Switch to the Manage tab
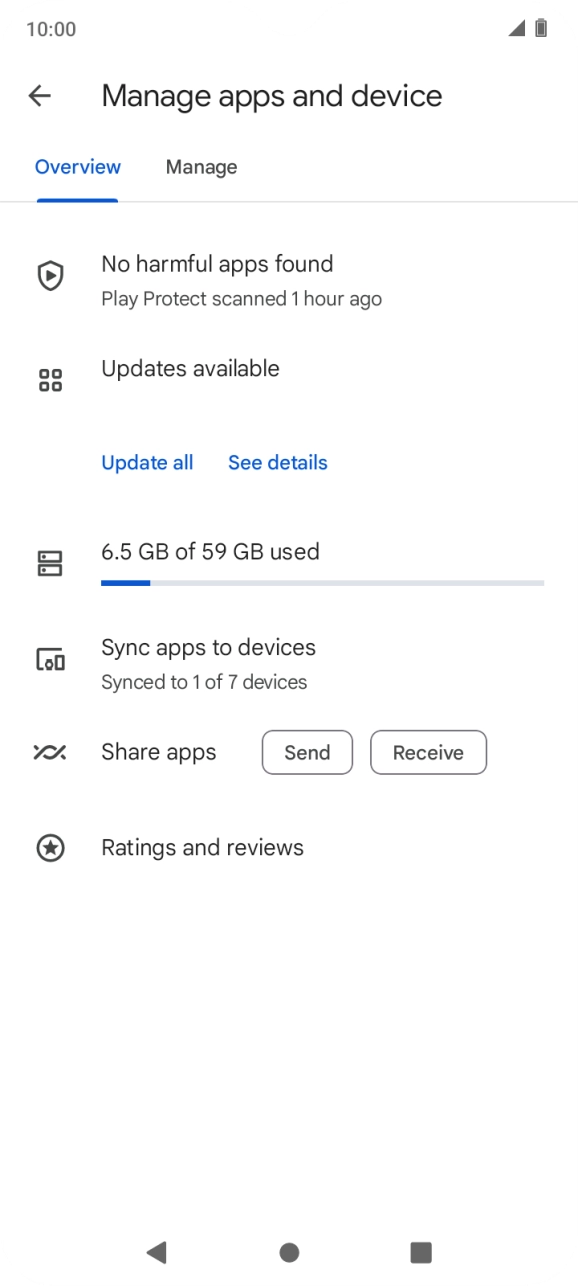The image size is (578, 1286). coord(201,167)
